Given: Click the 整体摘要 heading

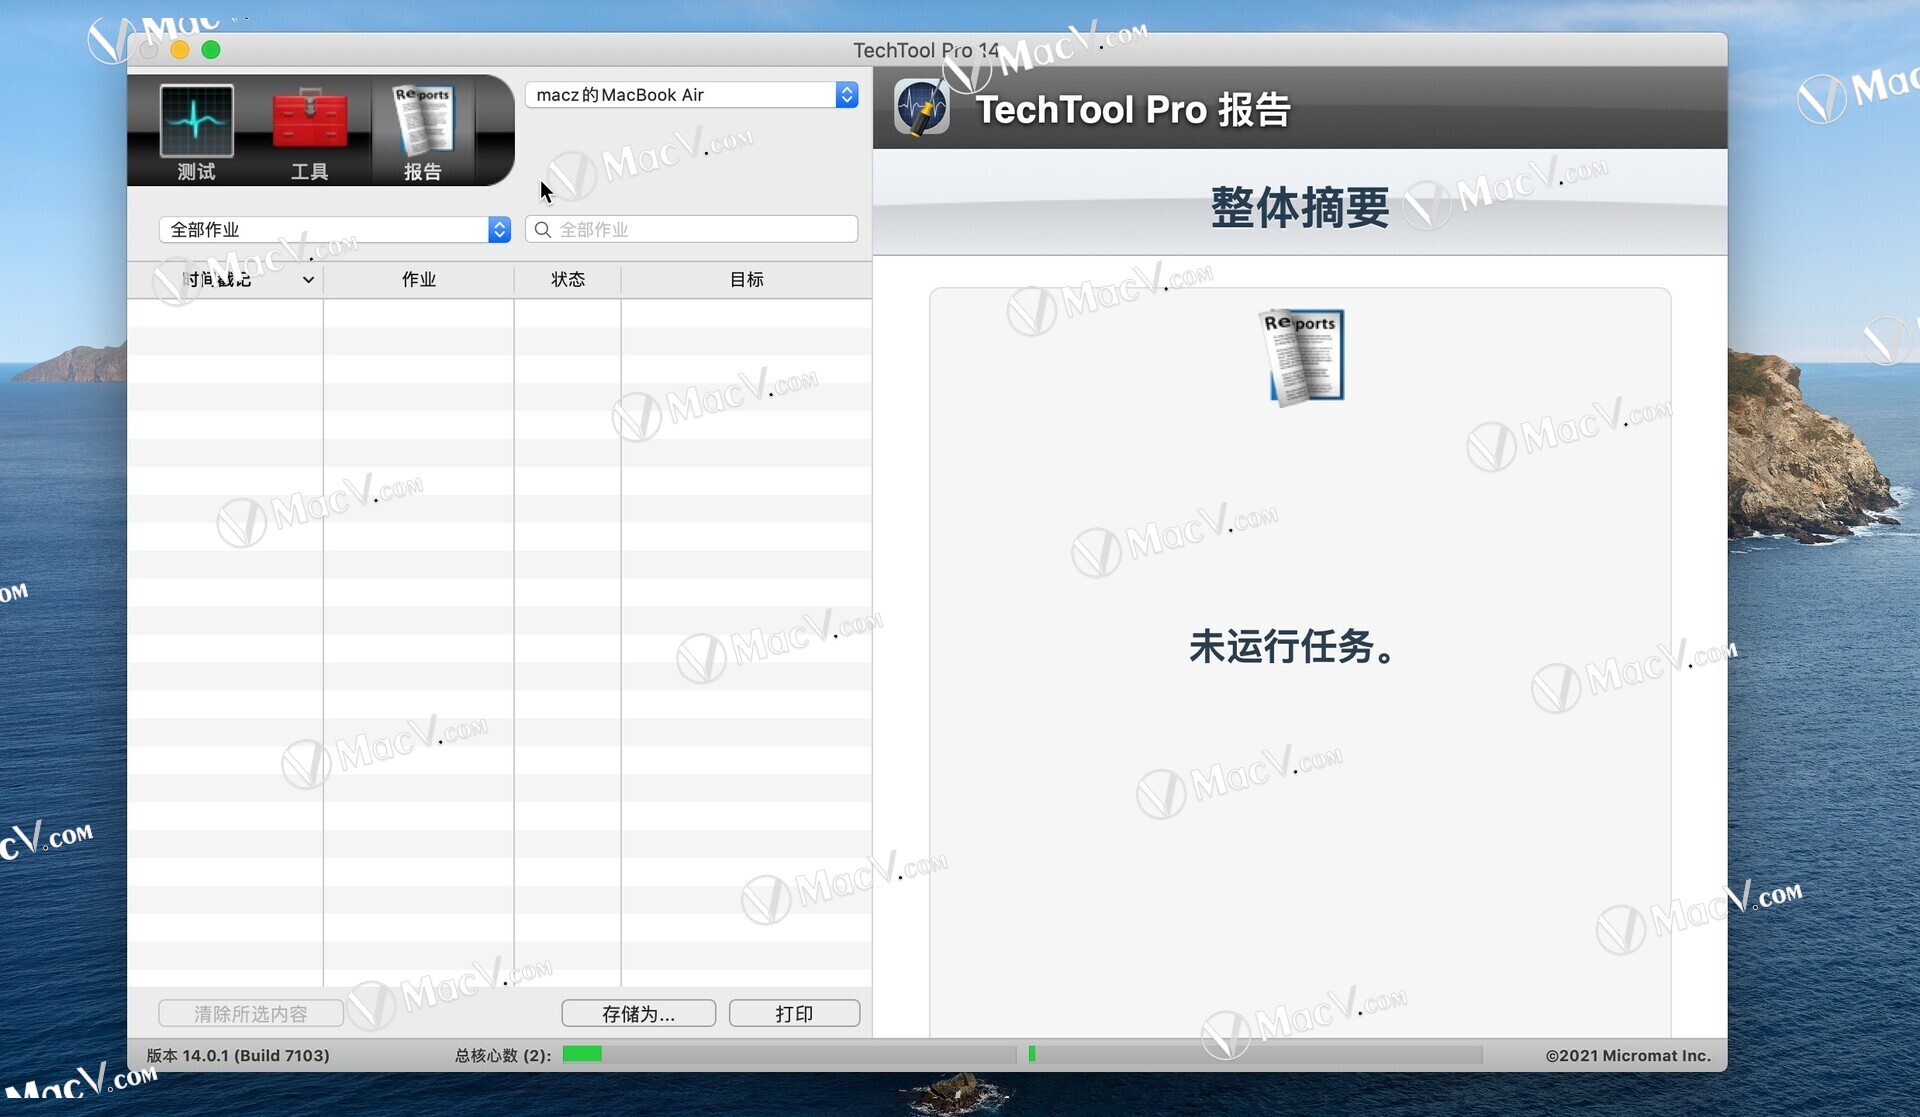Looking at the screenshot, I should pos(1300,208).
